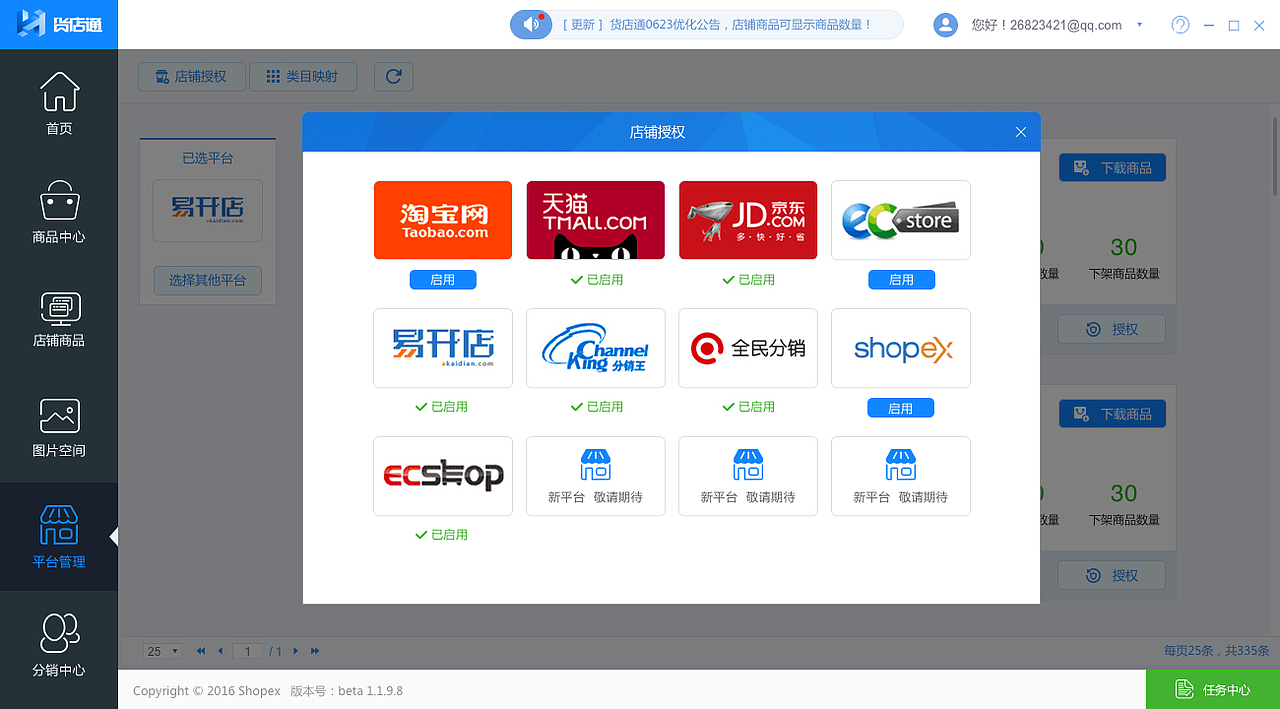Open the page size 25 dropdown
This screenshot has width=1280, height=709.
[163, 651]
